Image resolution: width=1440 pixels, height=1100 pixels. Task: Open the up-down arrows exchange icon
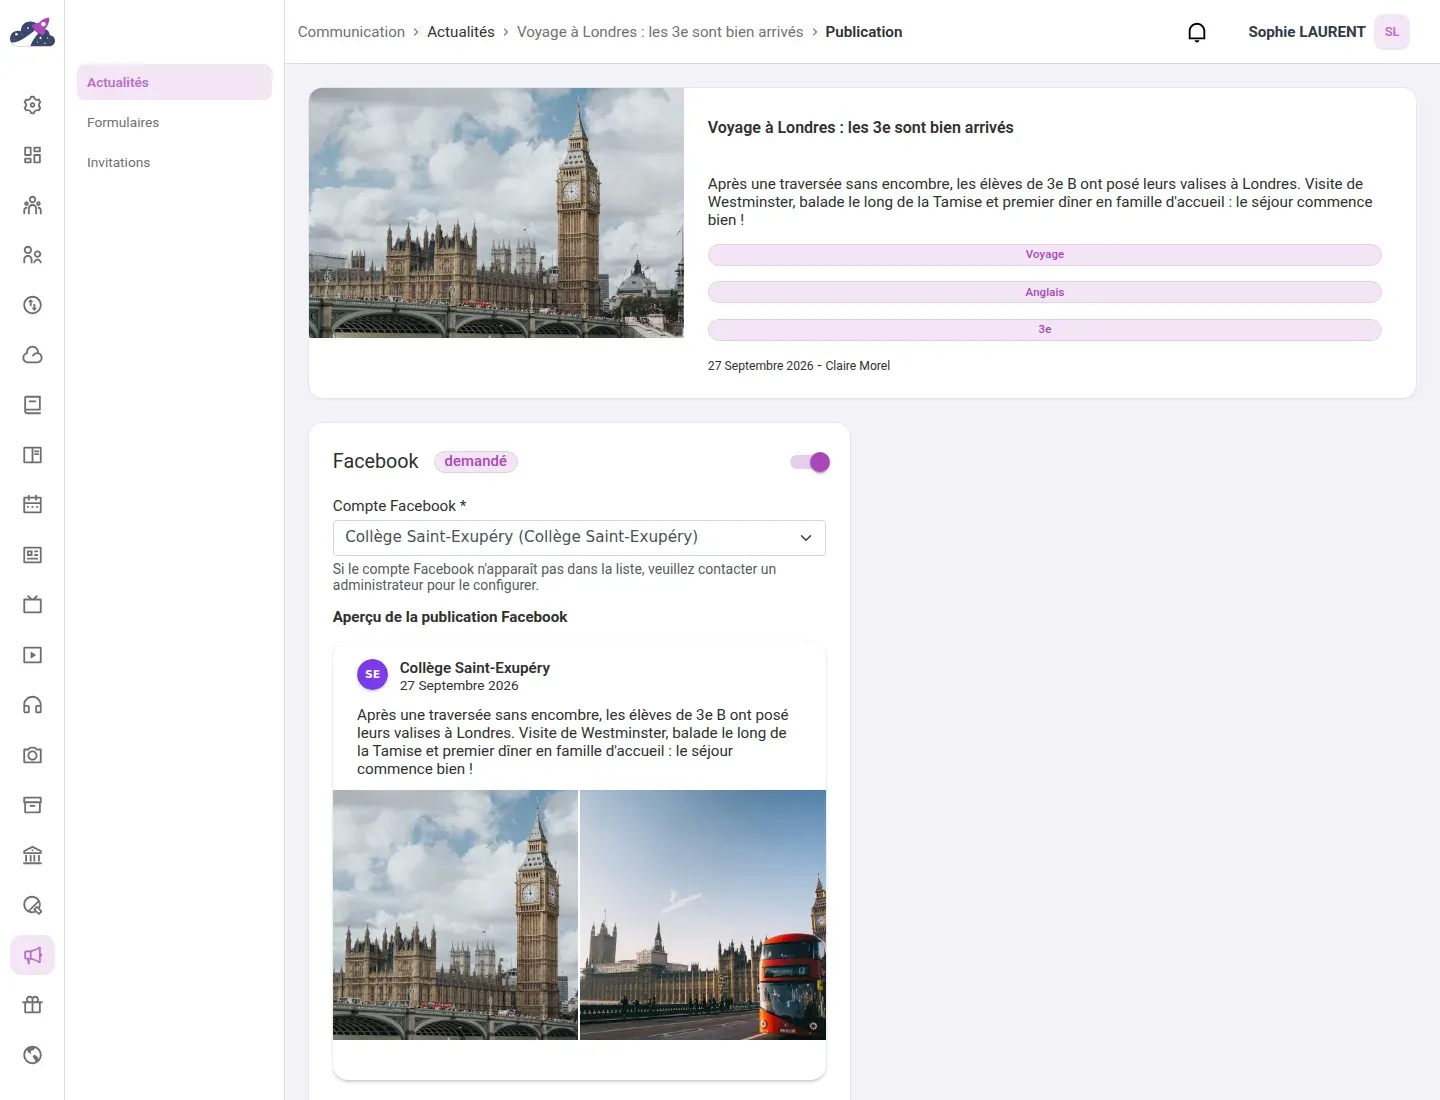32,305
